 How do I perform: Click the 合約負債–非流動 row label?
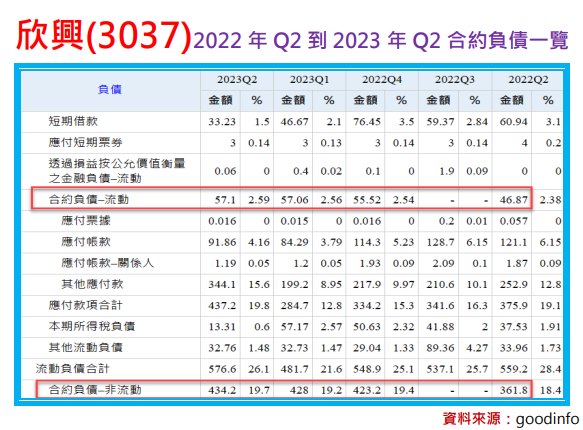95,390
